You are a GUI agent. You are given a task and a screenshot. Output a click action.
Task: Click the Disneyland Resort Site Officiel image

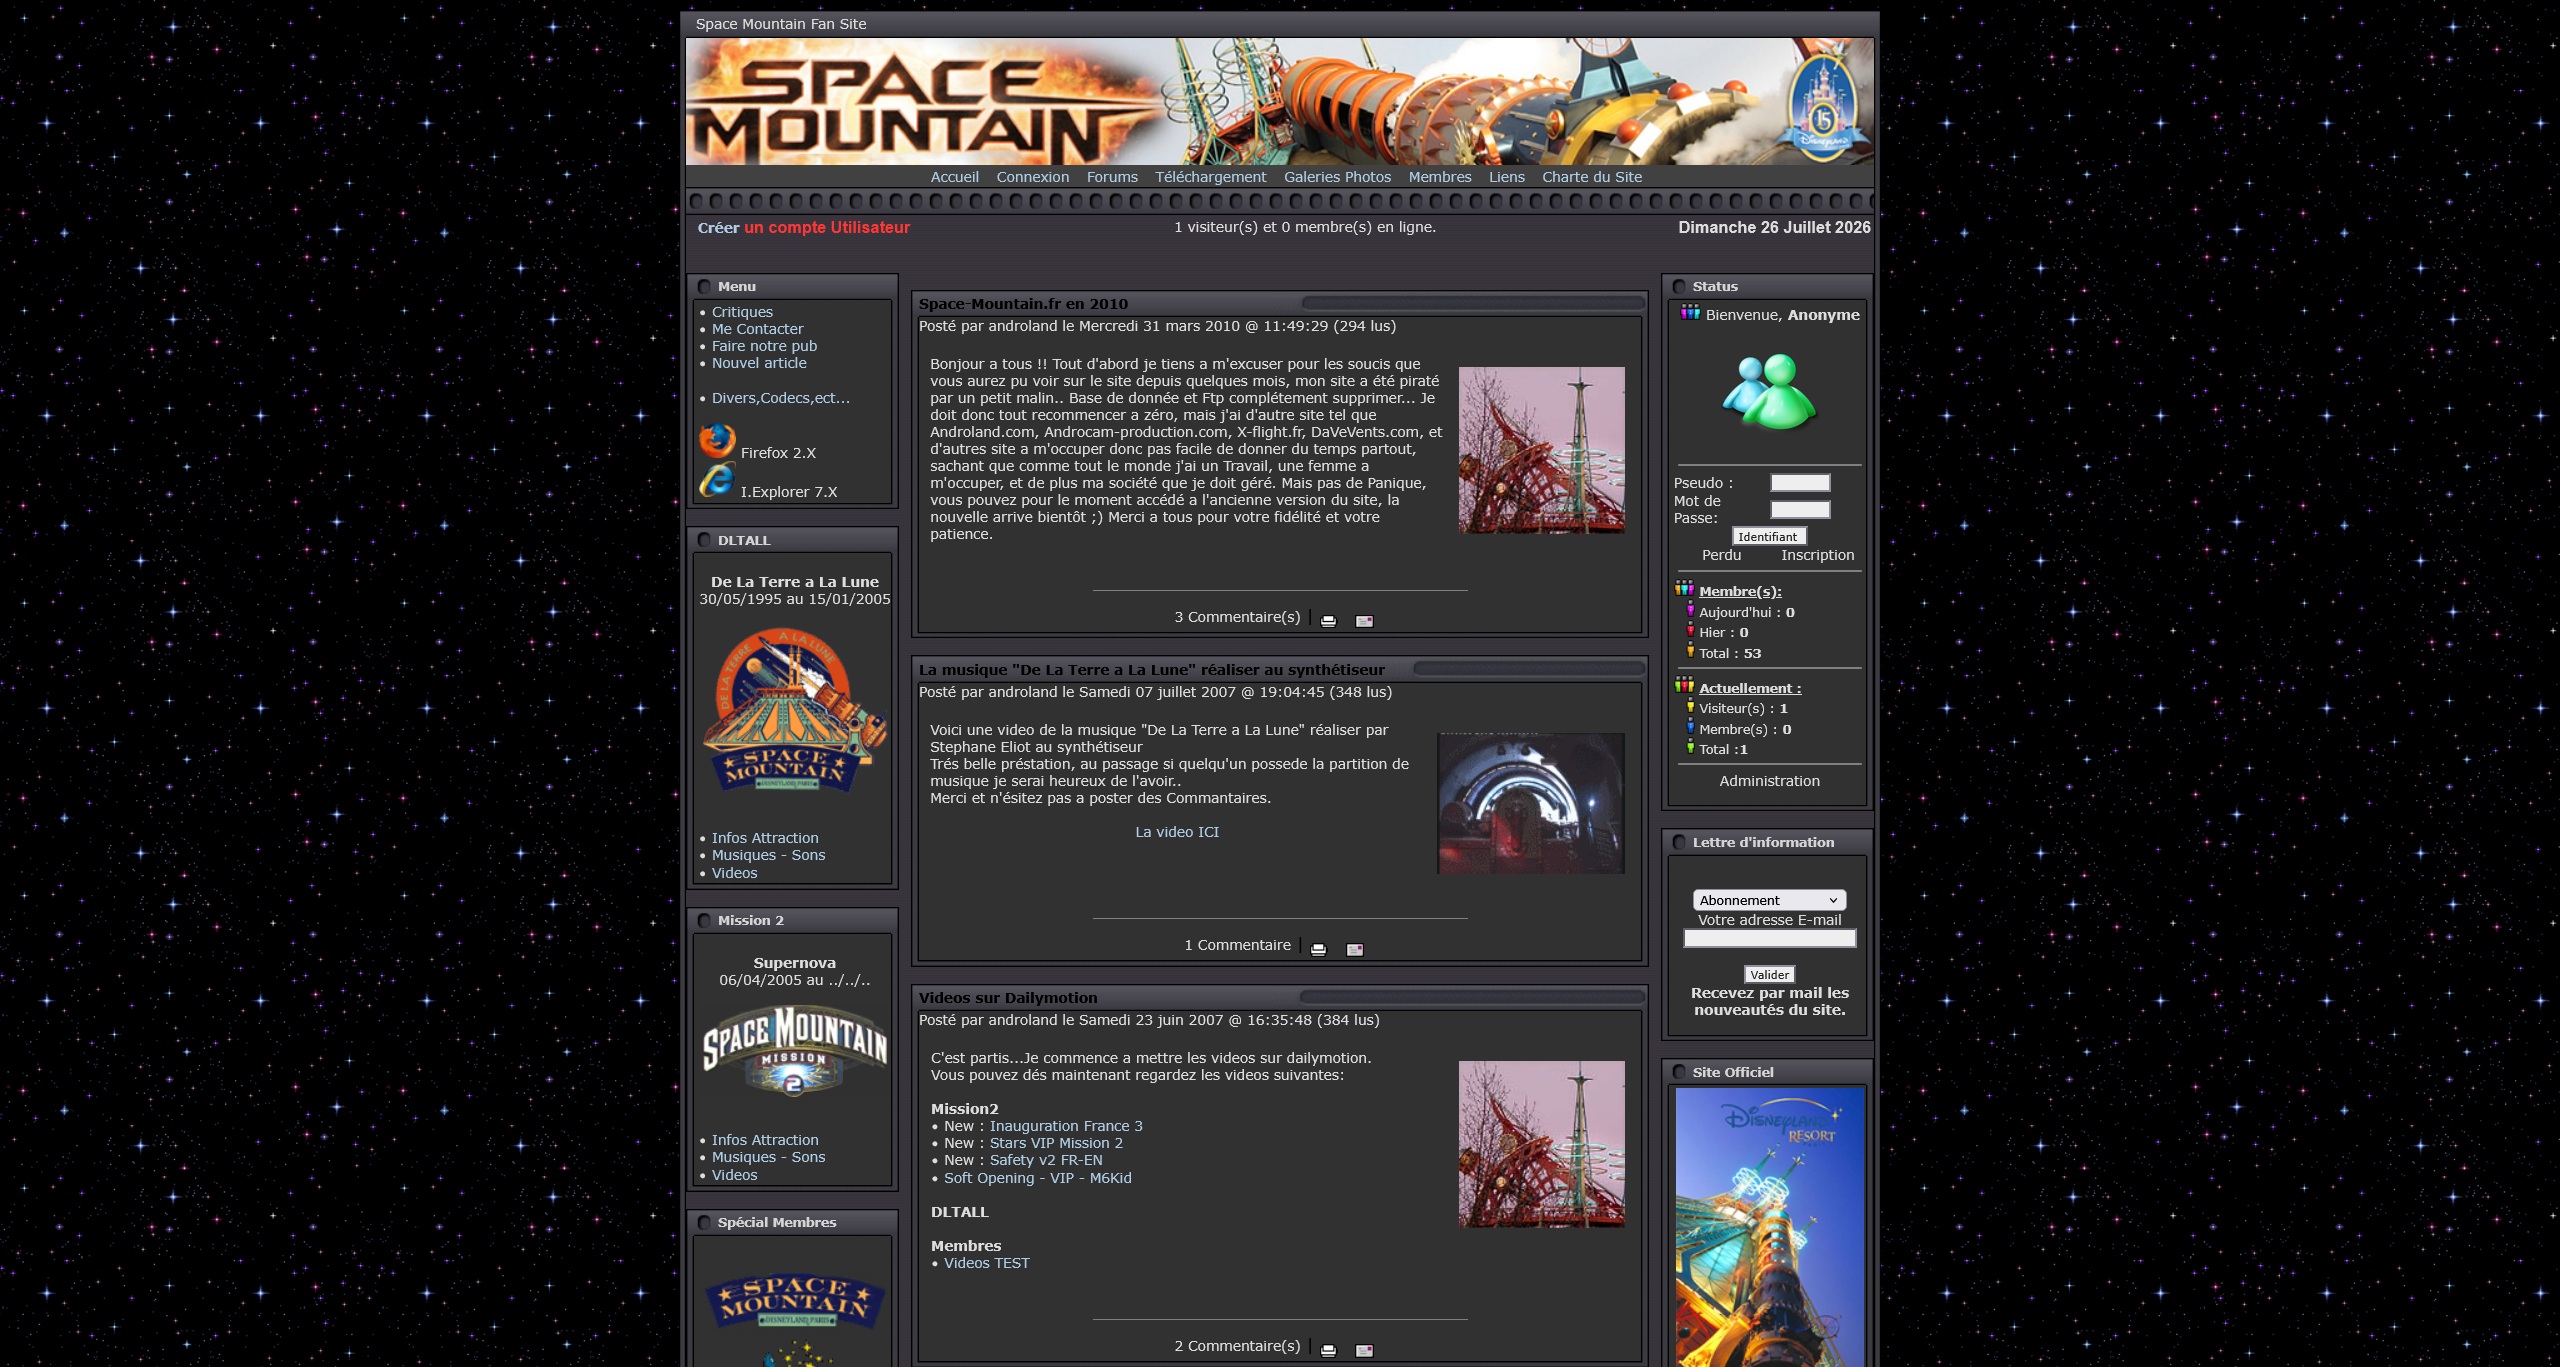(x=1769, y=1227)
